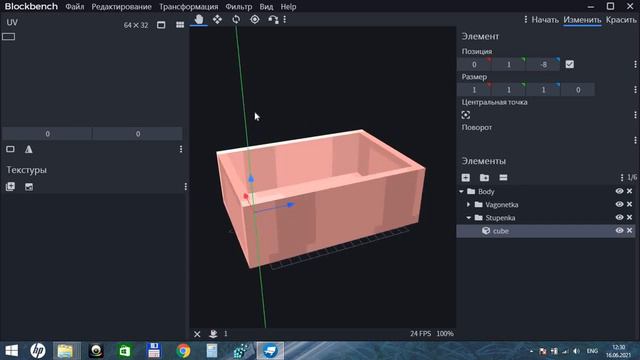Open the Центральная точка options dots
640x360 pixels.
[635, 115]
